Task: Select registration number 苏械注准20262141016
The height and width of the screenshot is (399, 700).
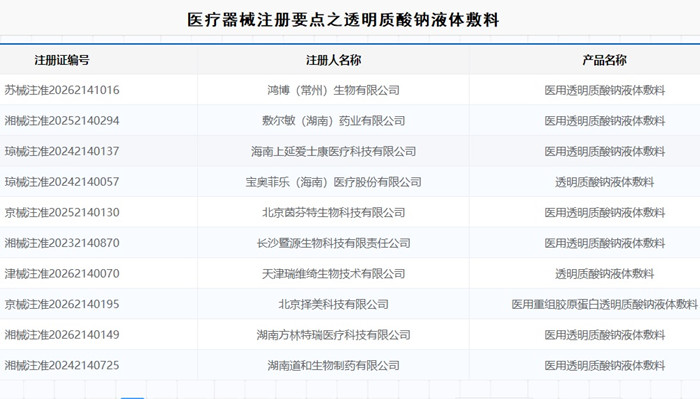Action: (62, 90)
